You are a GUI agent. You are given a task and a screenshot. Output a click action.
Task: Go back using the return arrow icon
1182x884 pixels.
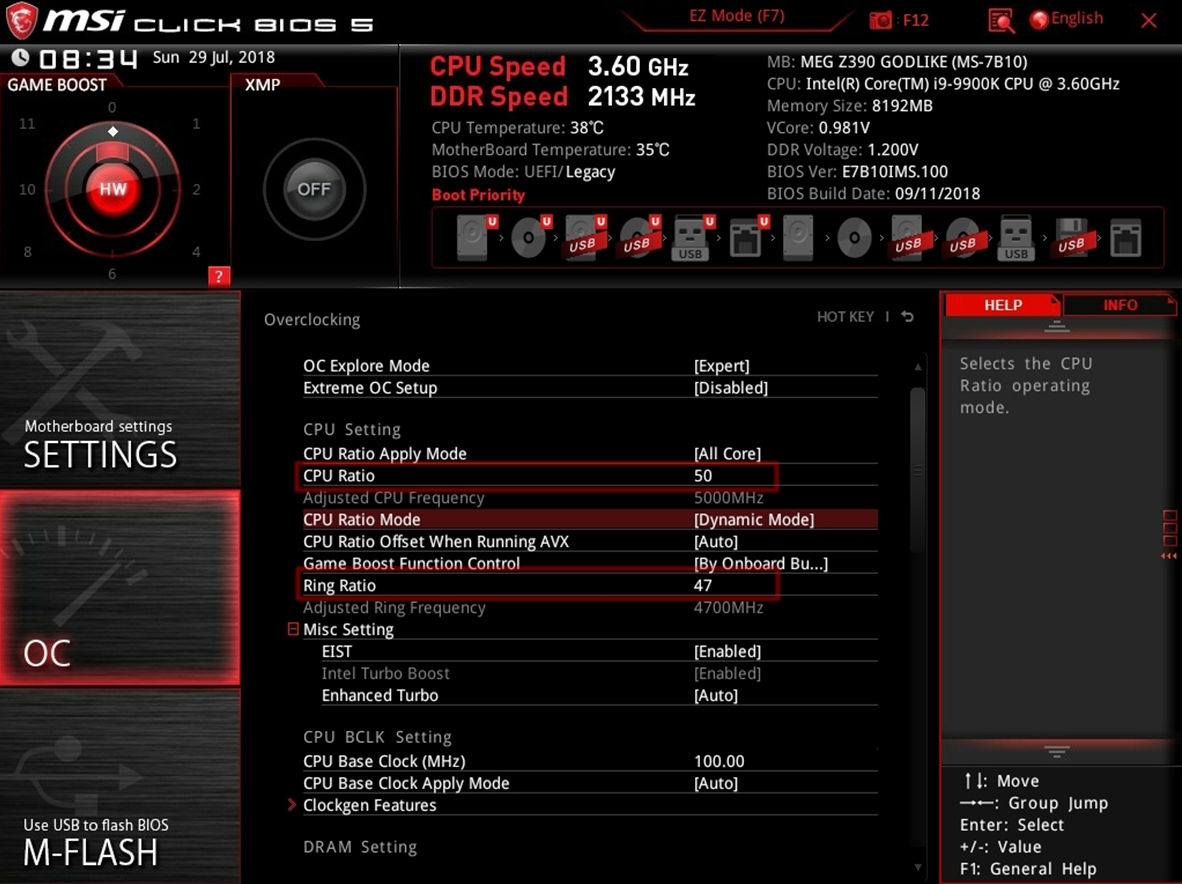pos(908,317)
